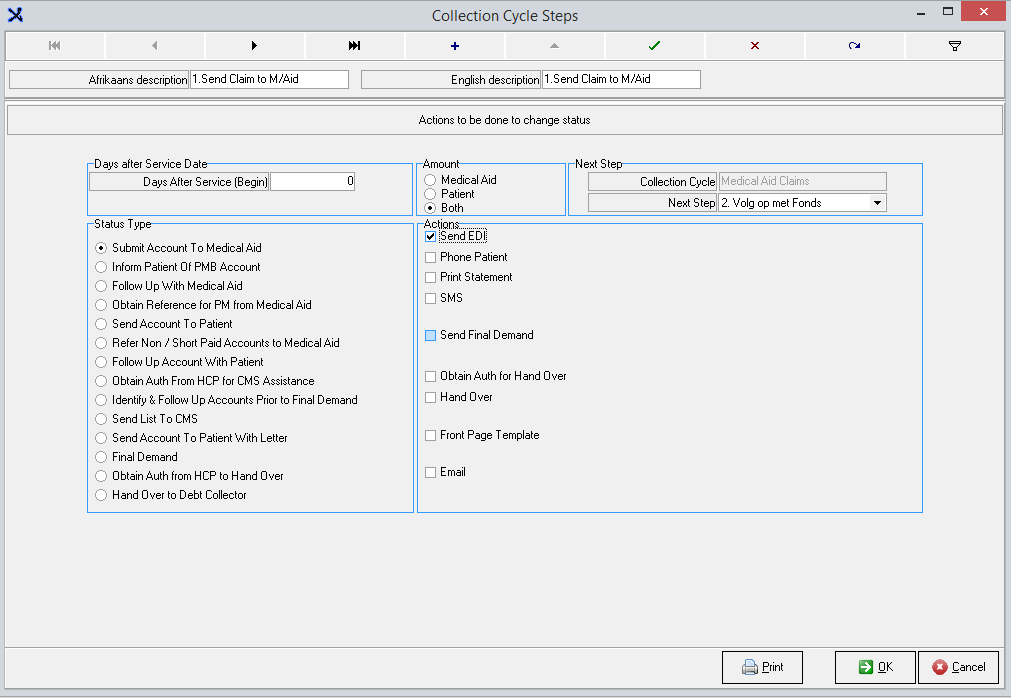Enable the Phone Patient checkbox
Screen dimensions: 1011x698
click(x=431, y=257)
